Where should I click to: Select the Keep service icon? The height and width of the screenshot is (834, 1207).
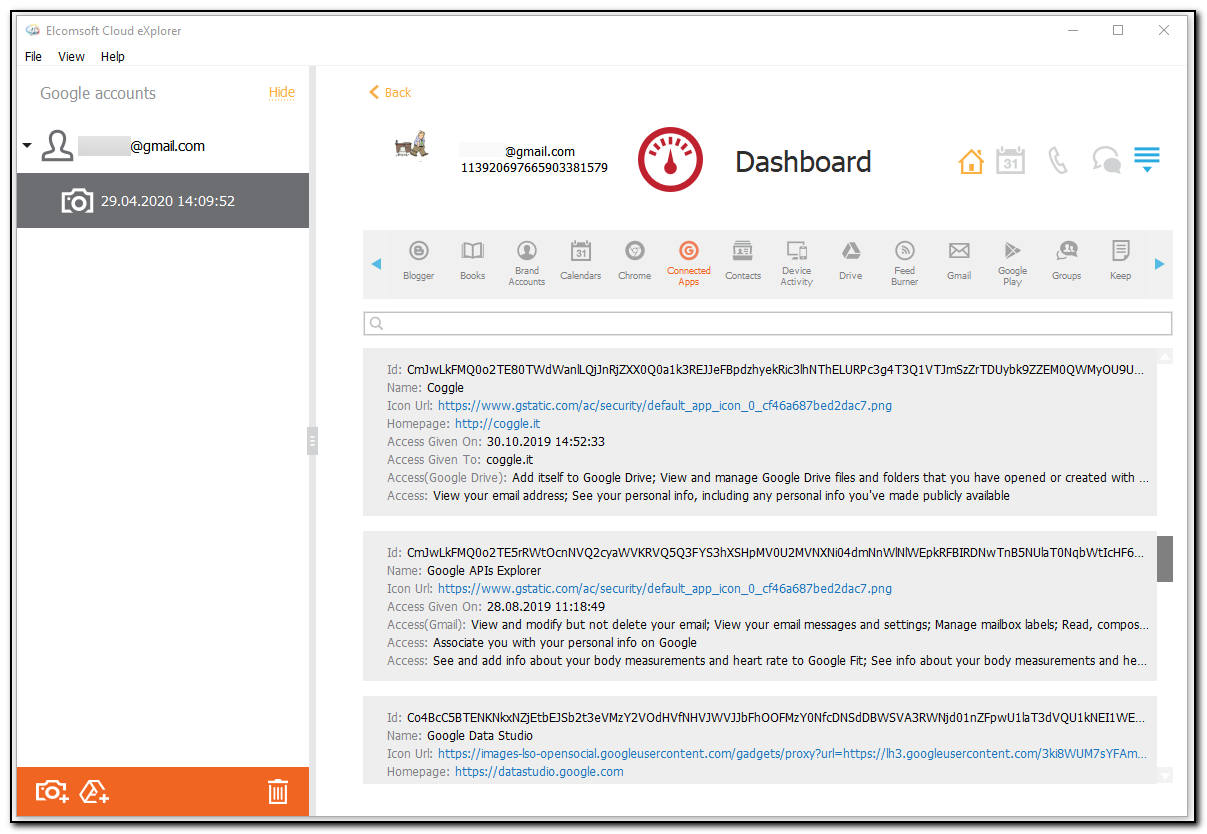click(1120, 261)
